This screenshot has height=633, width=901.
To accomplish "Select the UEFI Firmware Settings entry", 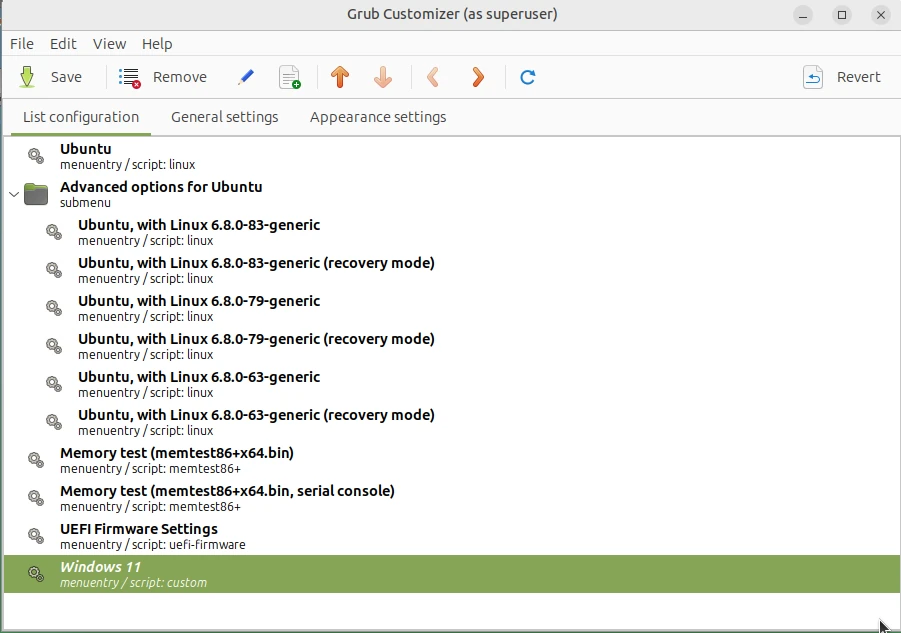I will pyautogui.click(x=138, y=536).
